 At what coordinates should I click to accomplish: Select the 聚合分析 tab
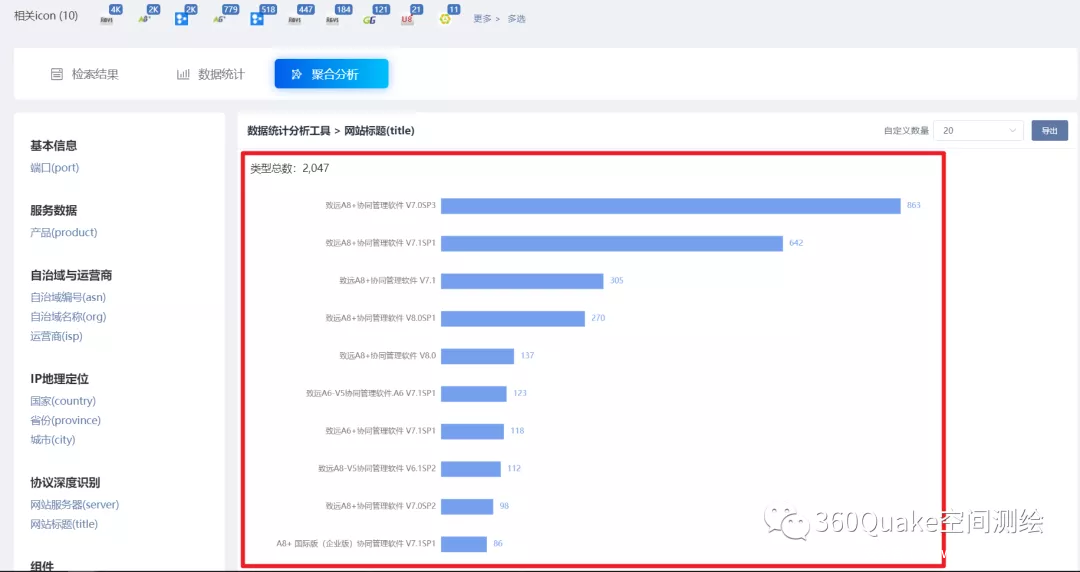(331, 74)
